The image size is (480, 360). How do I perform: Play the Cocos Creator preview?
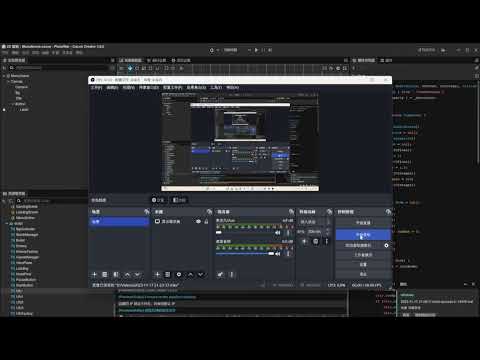tap(256, 50)
